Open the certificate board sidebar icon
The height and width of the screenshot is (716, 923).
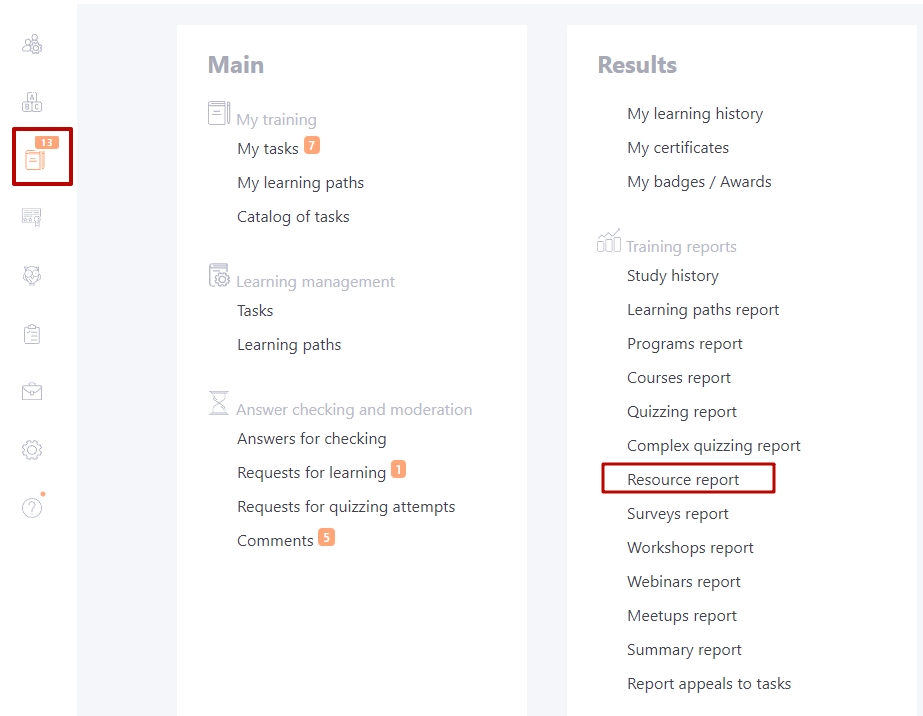click(x=32, y=217)
